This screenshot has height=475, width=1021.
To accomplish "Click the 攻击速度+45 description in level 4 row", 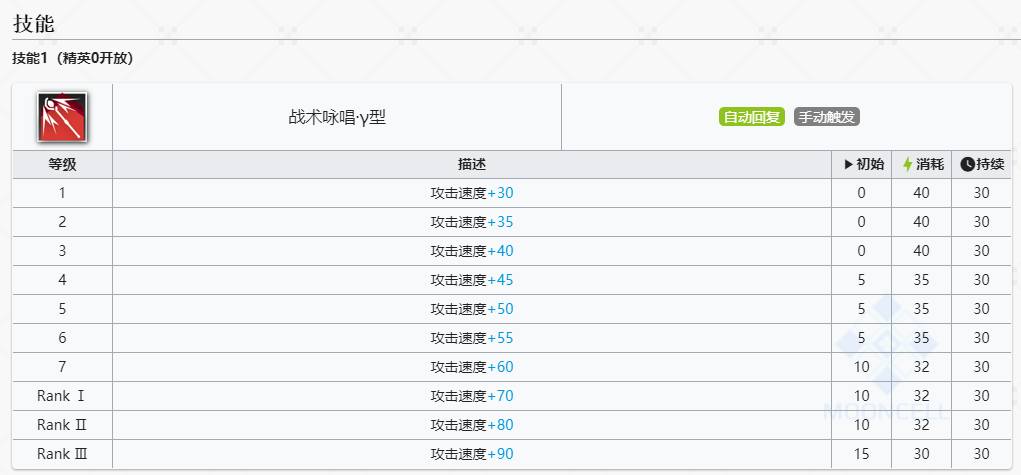I will tap(471, 280).
